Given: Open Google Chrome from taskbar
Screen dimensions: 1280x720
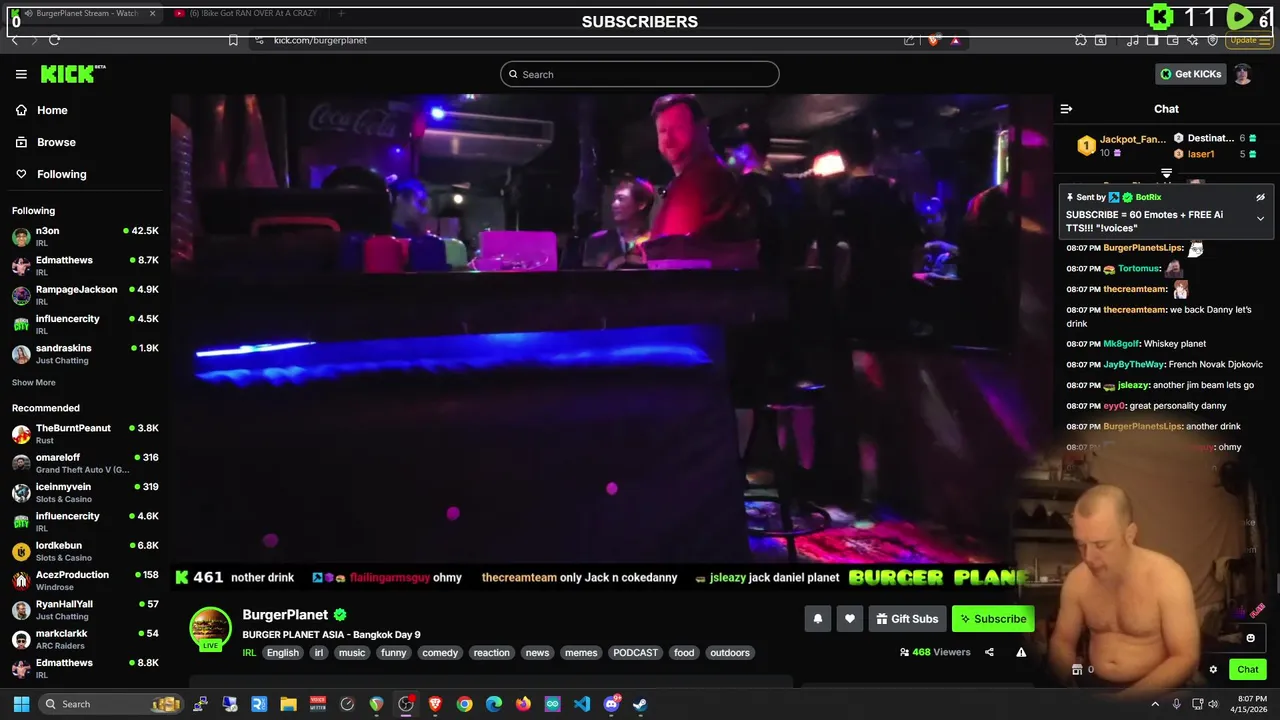Looking at the screenshot, I should click(464, 704).
